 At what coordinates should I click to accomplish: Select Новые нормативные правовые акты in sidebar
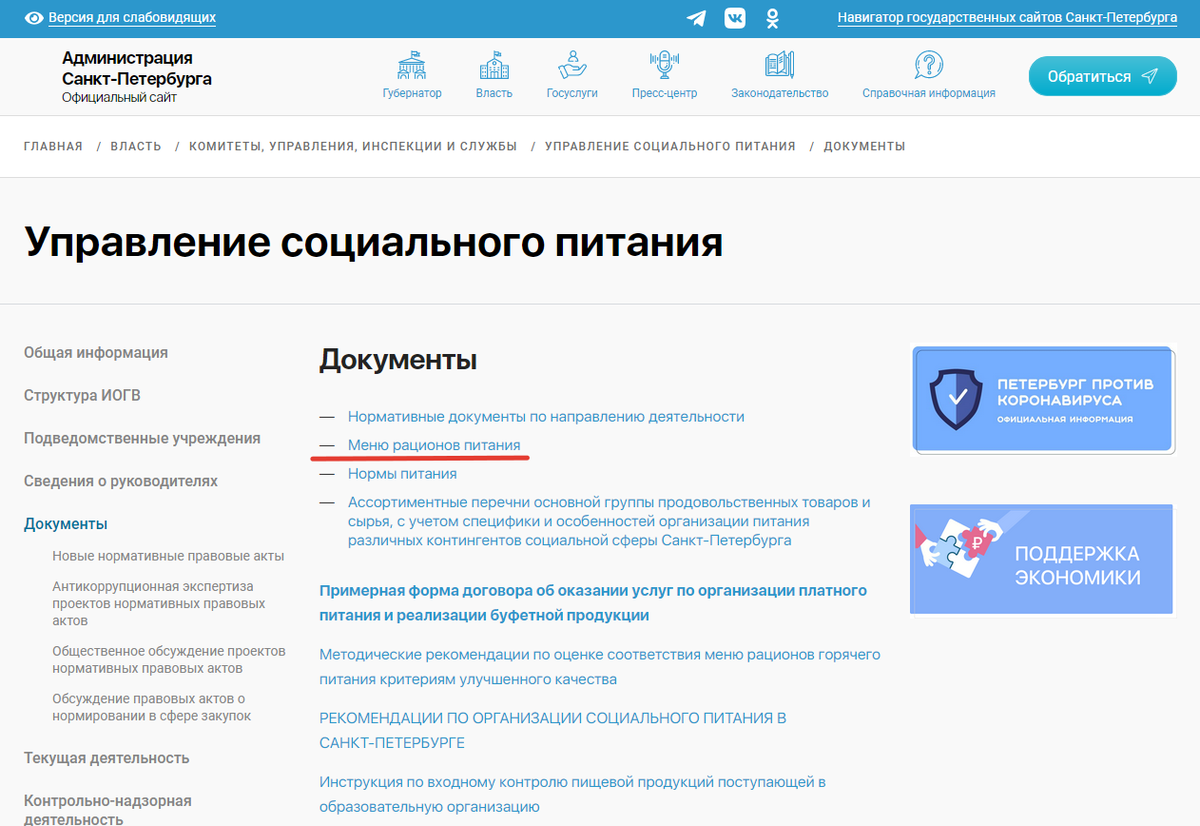coord(166,554)
